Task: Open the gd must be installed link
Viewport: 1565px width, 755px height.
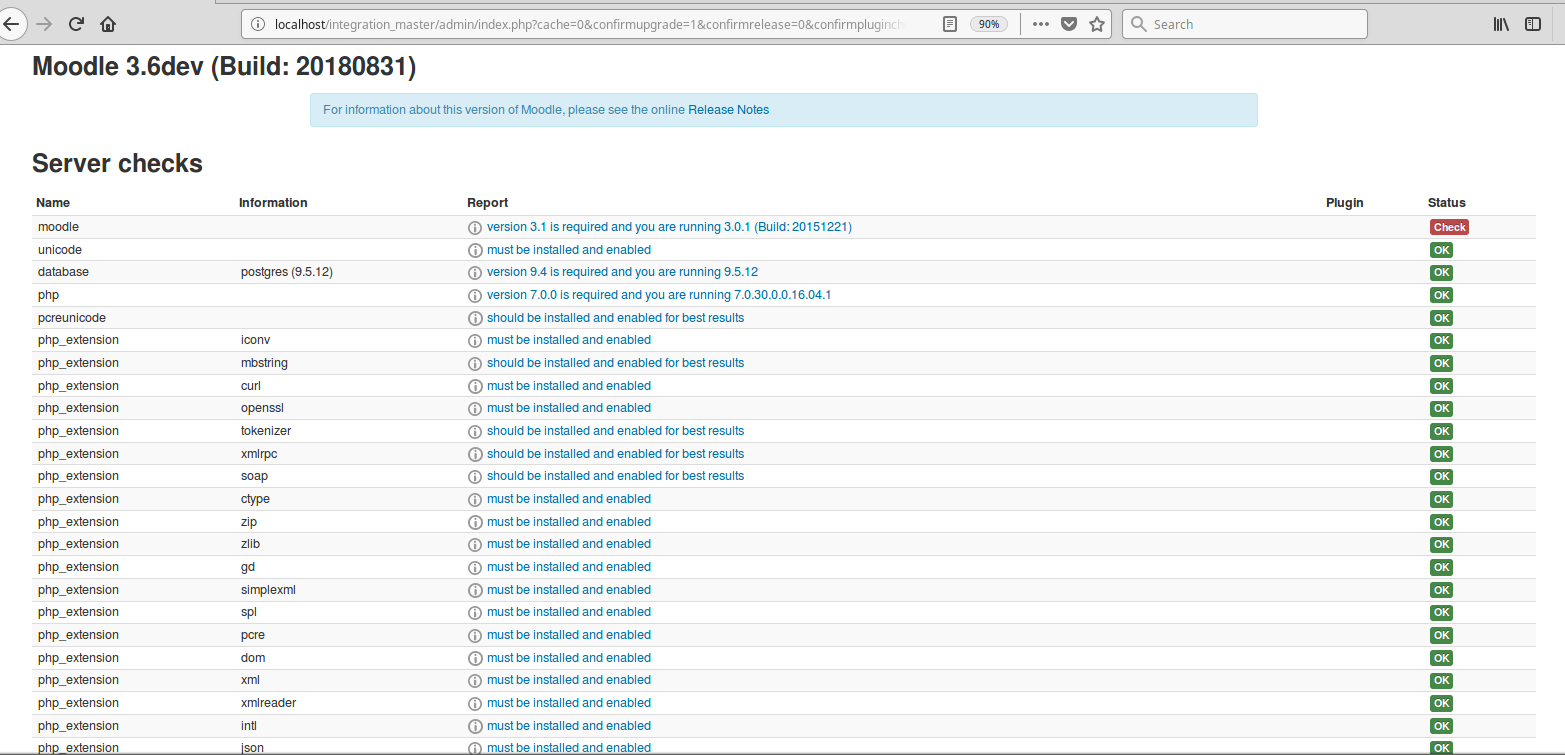Action: tap(569, 567)
